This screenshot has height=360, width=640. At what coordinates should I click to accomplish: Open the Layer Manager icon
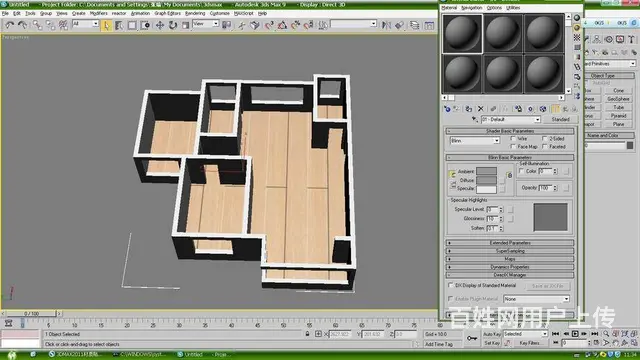tap(415, 26)
